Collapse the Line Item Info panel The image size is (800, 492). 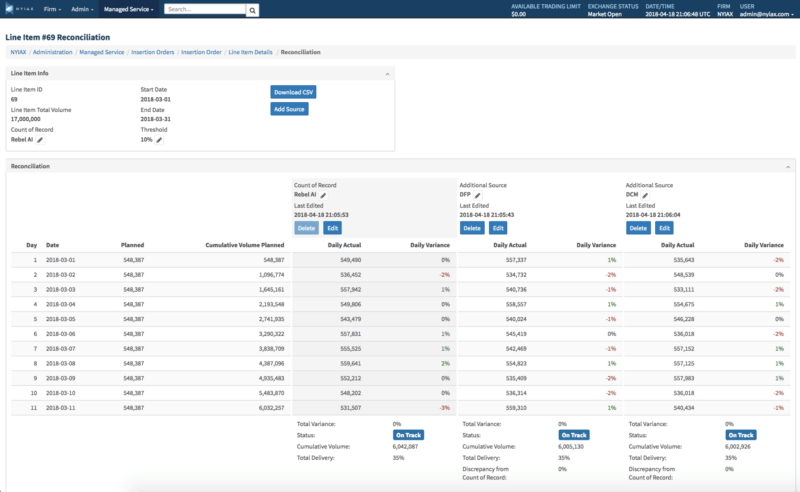(x=387, y=74)
